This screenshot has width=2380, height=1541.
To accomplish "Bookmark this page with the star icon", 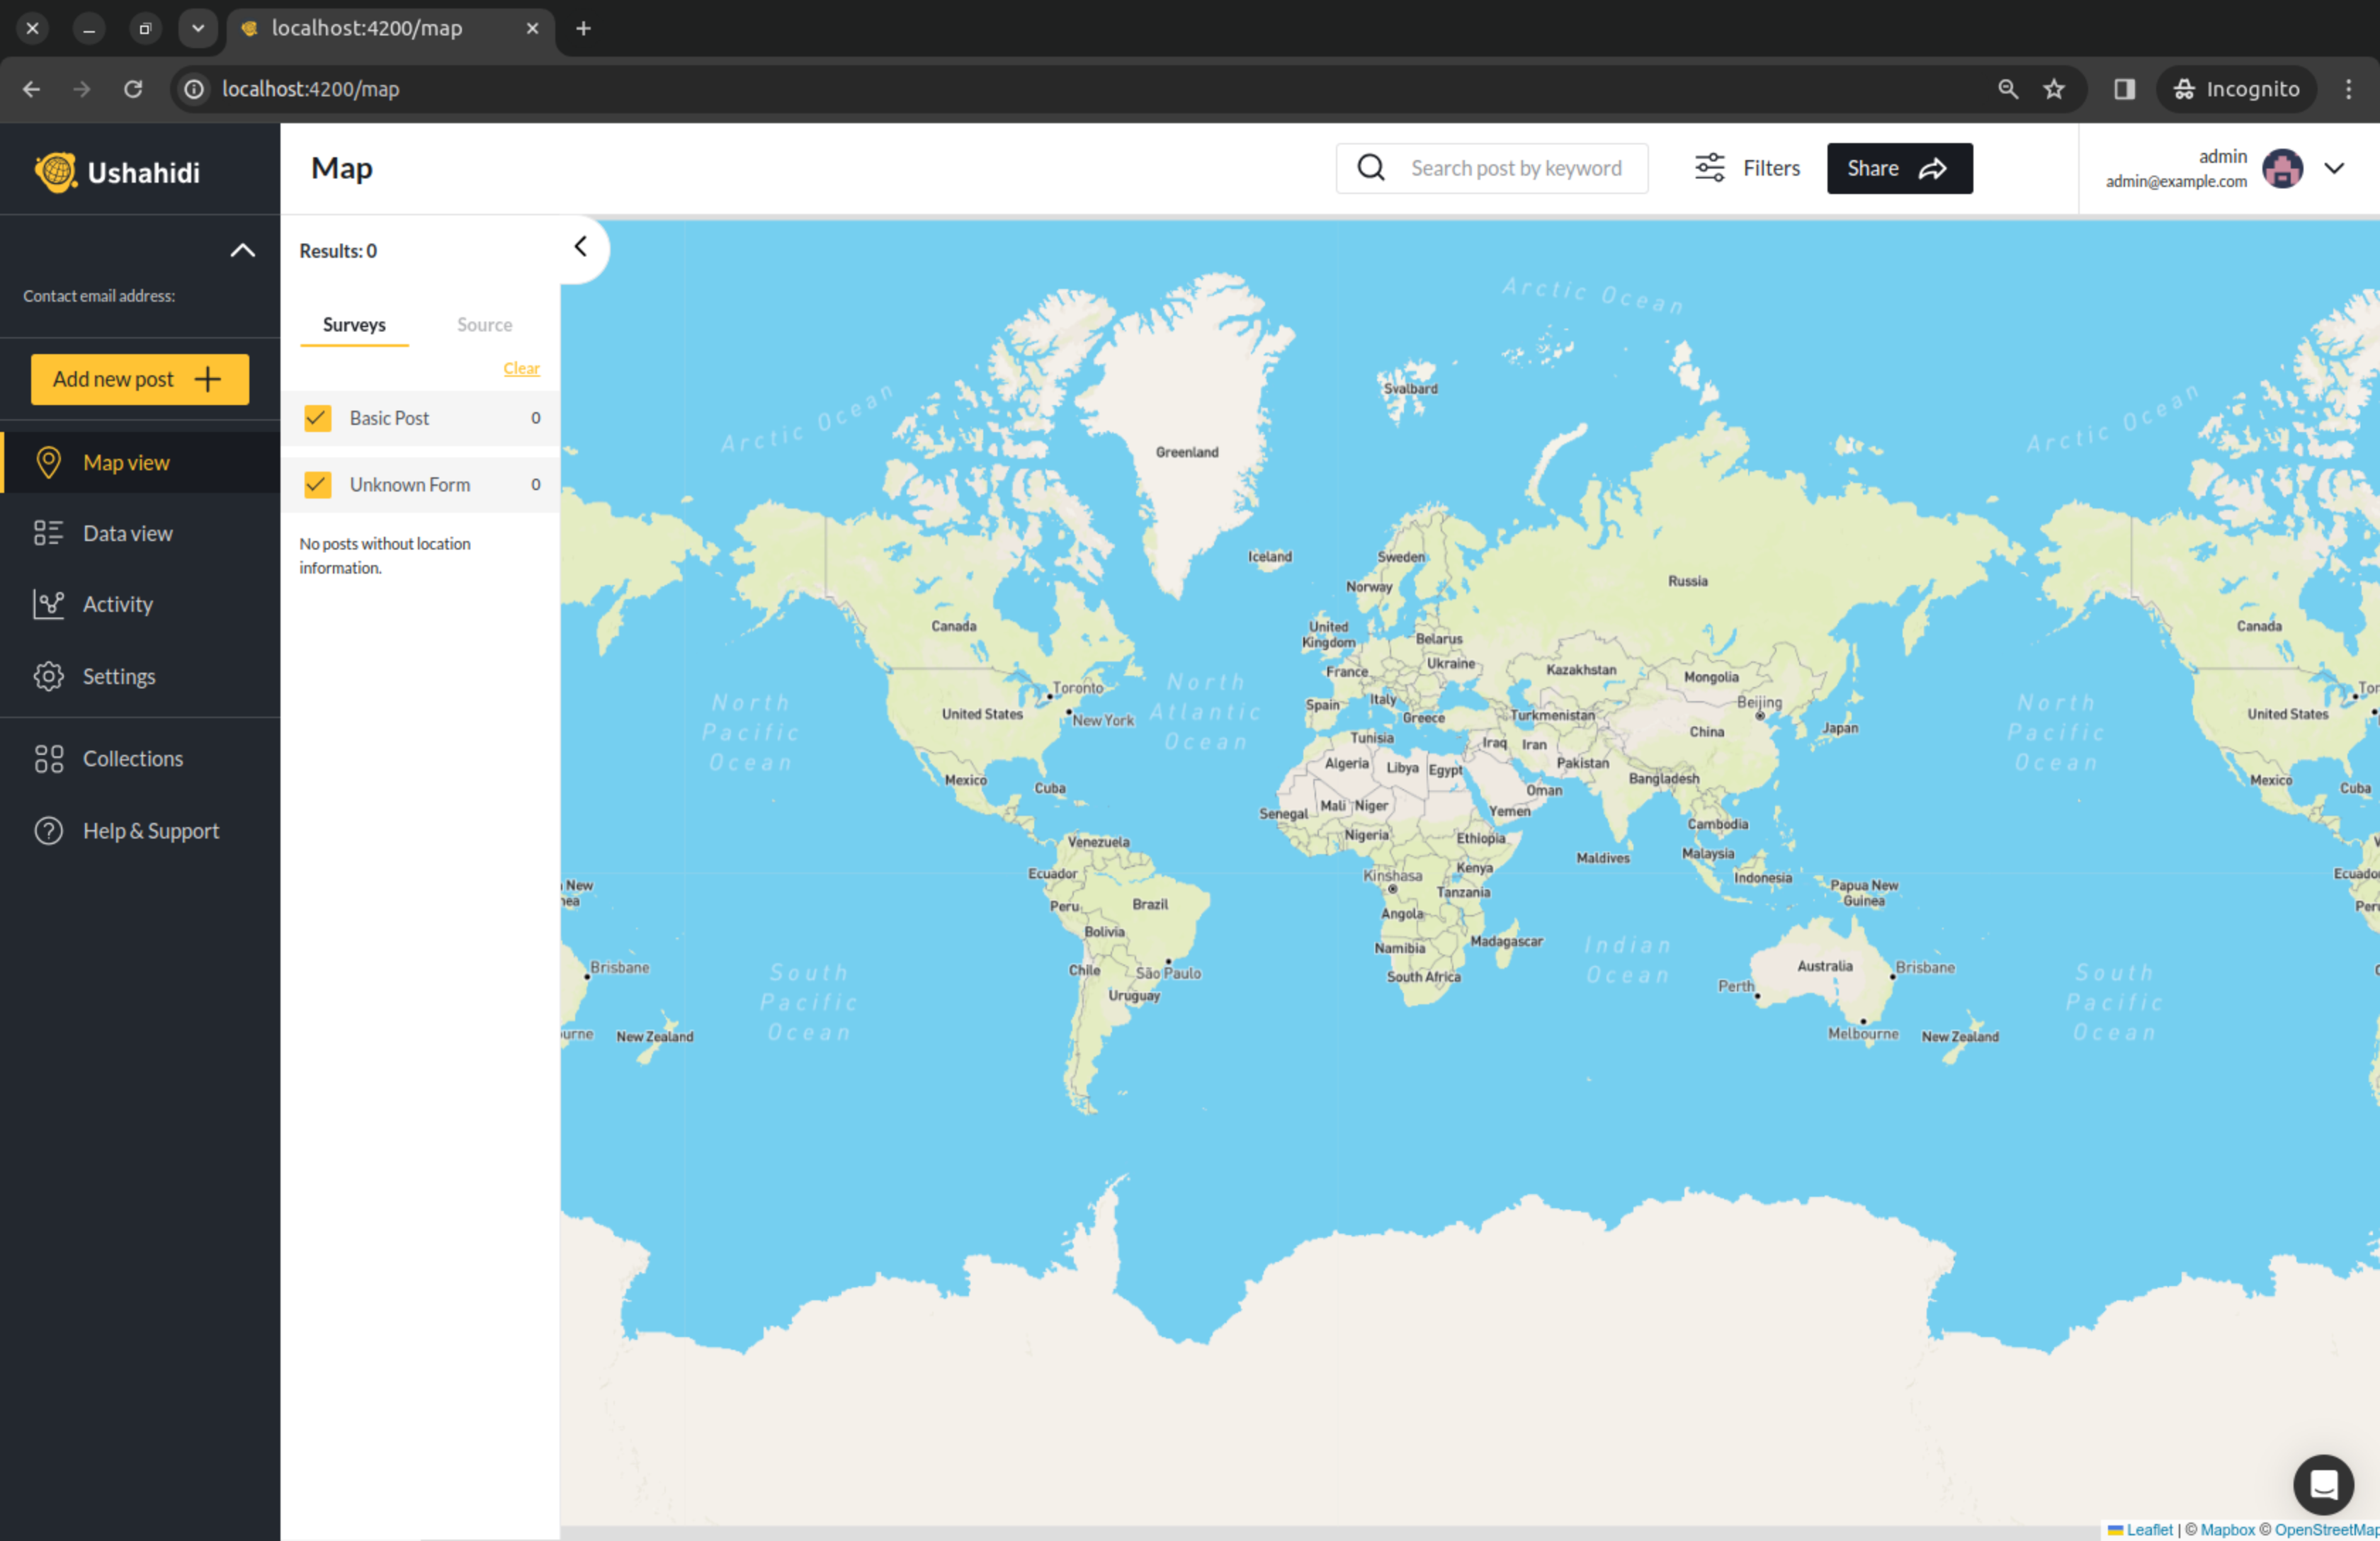I will tap(2054, 89).
